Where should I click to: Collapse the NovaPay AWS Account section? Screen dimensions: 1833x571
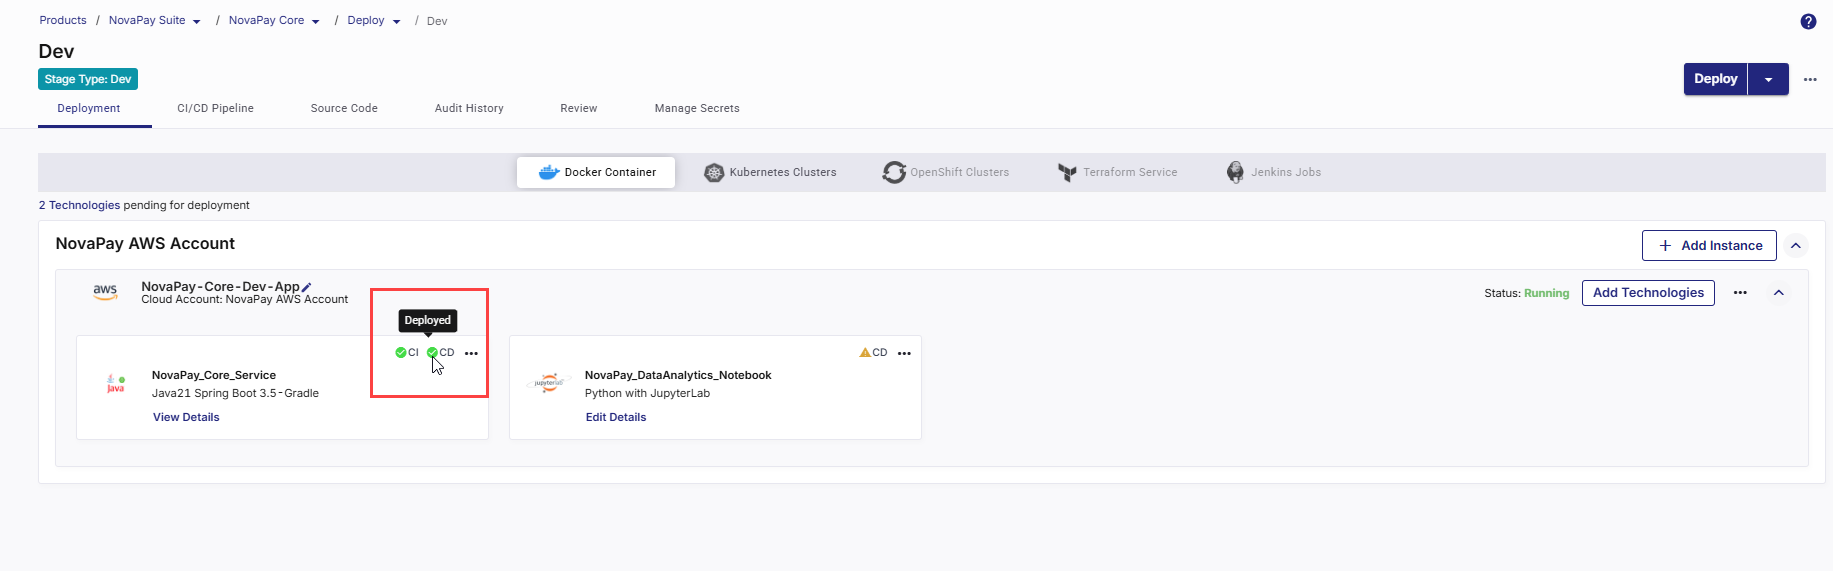tap(1796, 245)
